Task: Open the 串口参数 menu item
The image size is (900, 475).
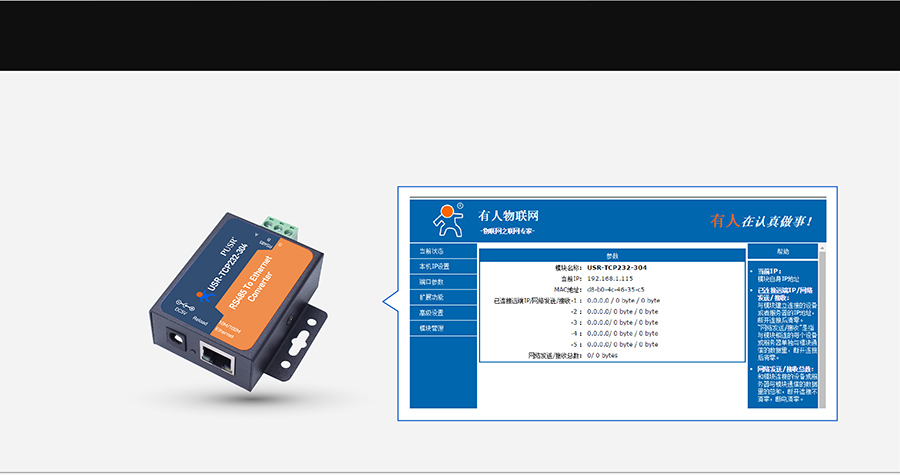Action: pos(443,282)
